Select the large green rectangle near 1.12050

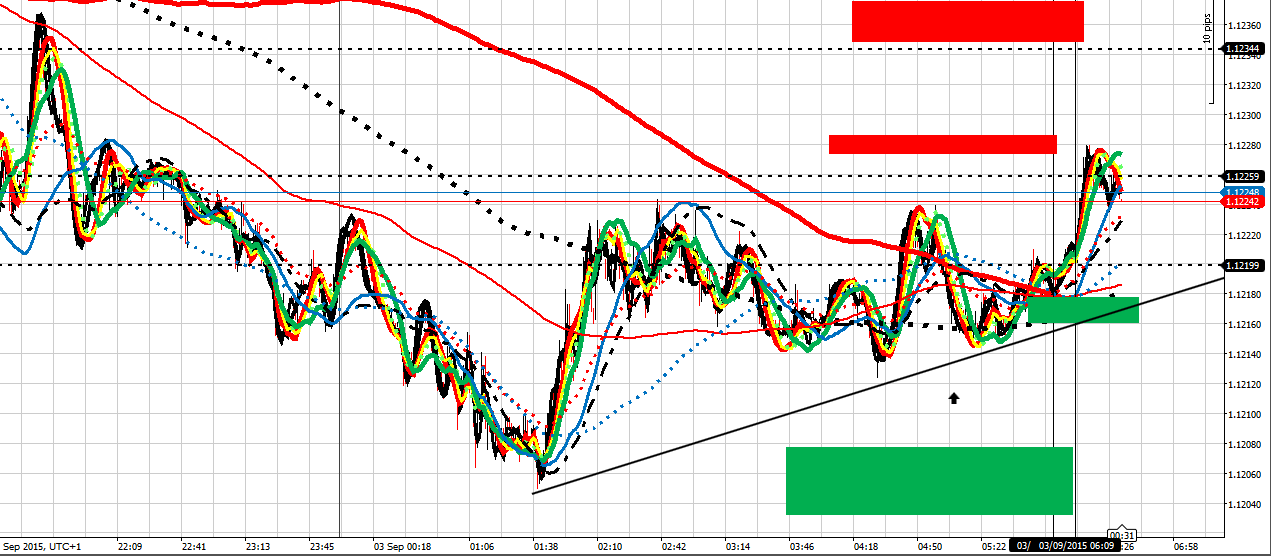coord(929,481)
